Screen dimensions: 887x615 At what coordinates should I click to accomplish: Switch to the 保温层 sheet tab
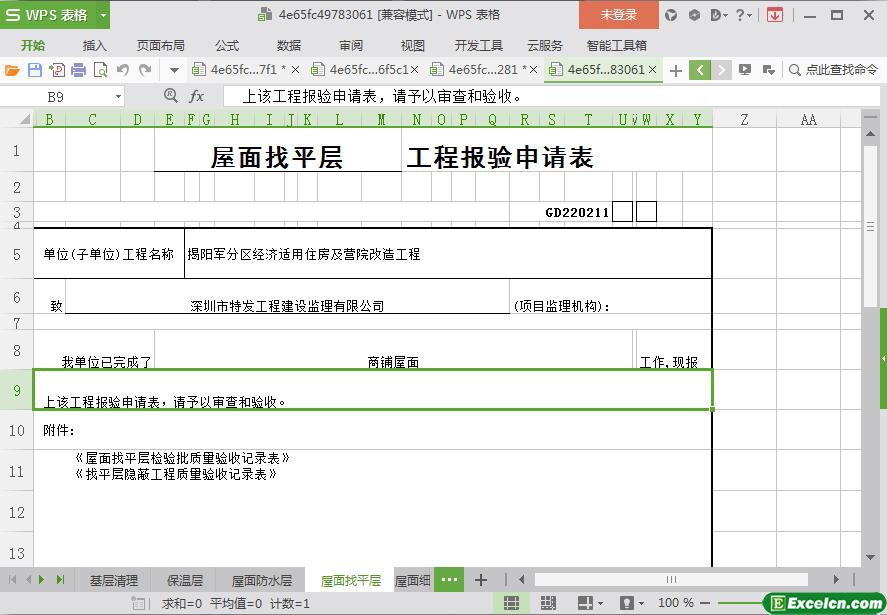[185, 580]
